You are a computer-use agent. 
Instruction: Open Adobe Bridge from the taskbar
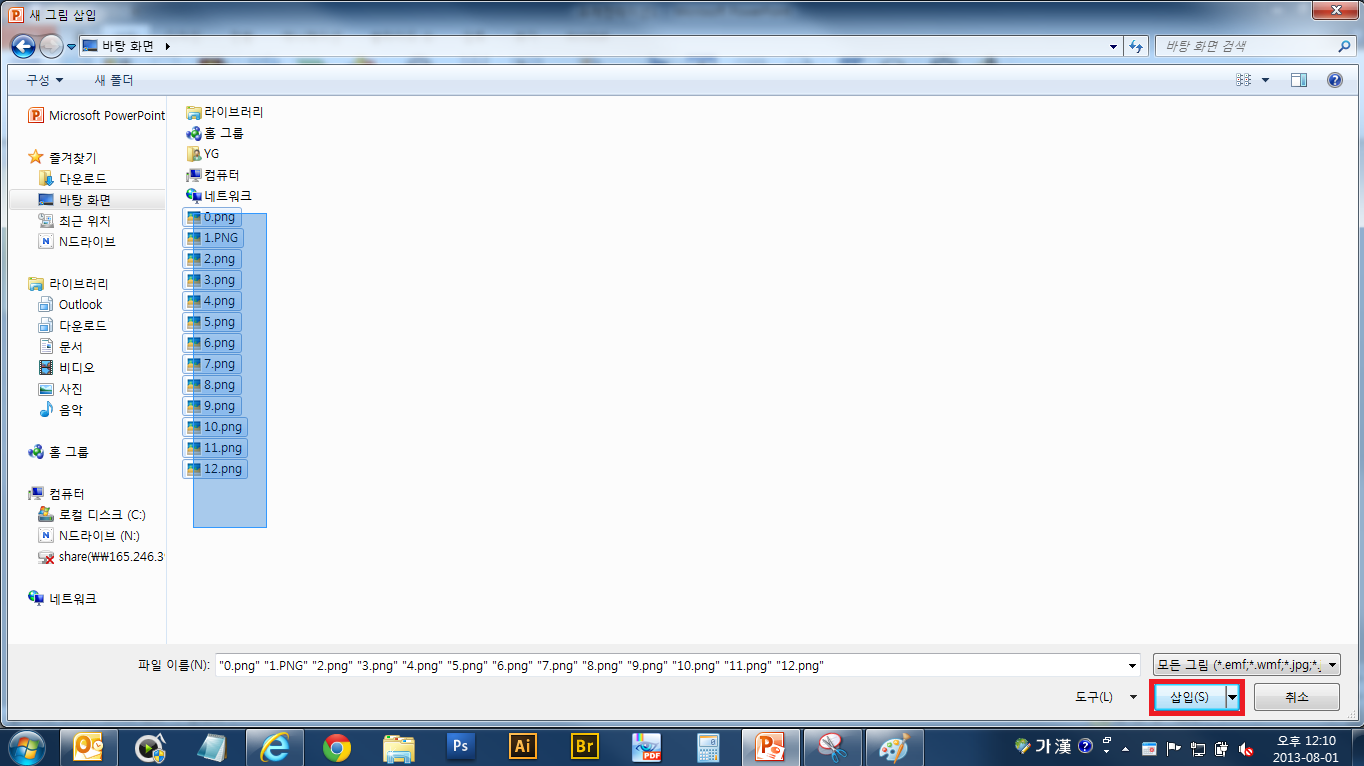click(584, 746)
